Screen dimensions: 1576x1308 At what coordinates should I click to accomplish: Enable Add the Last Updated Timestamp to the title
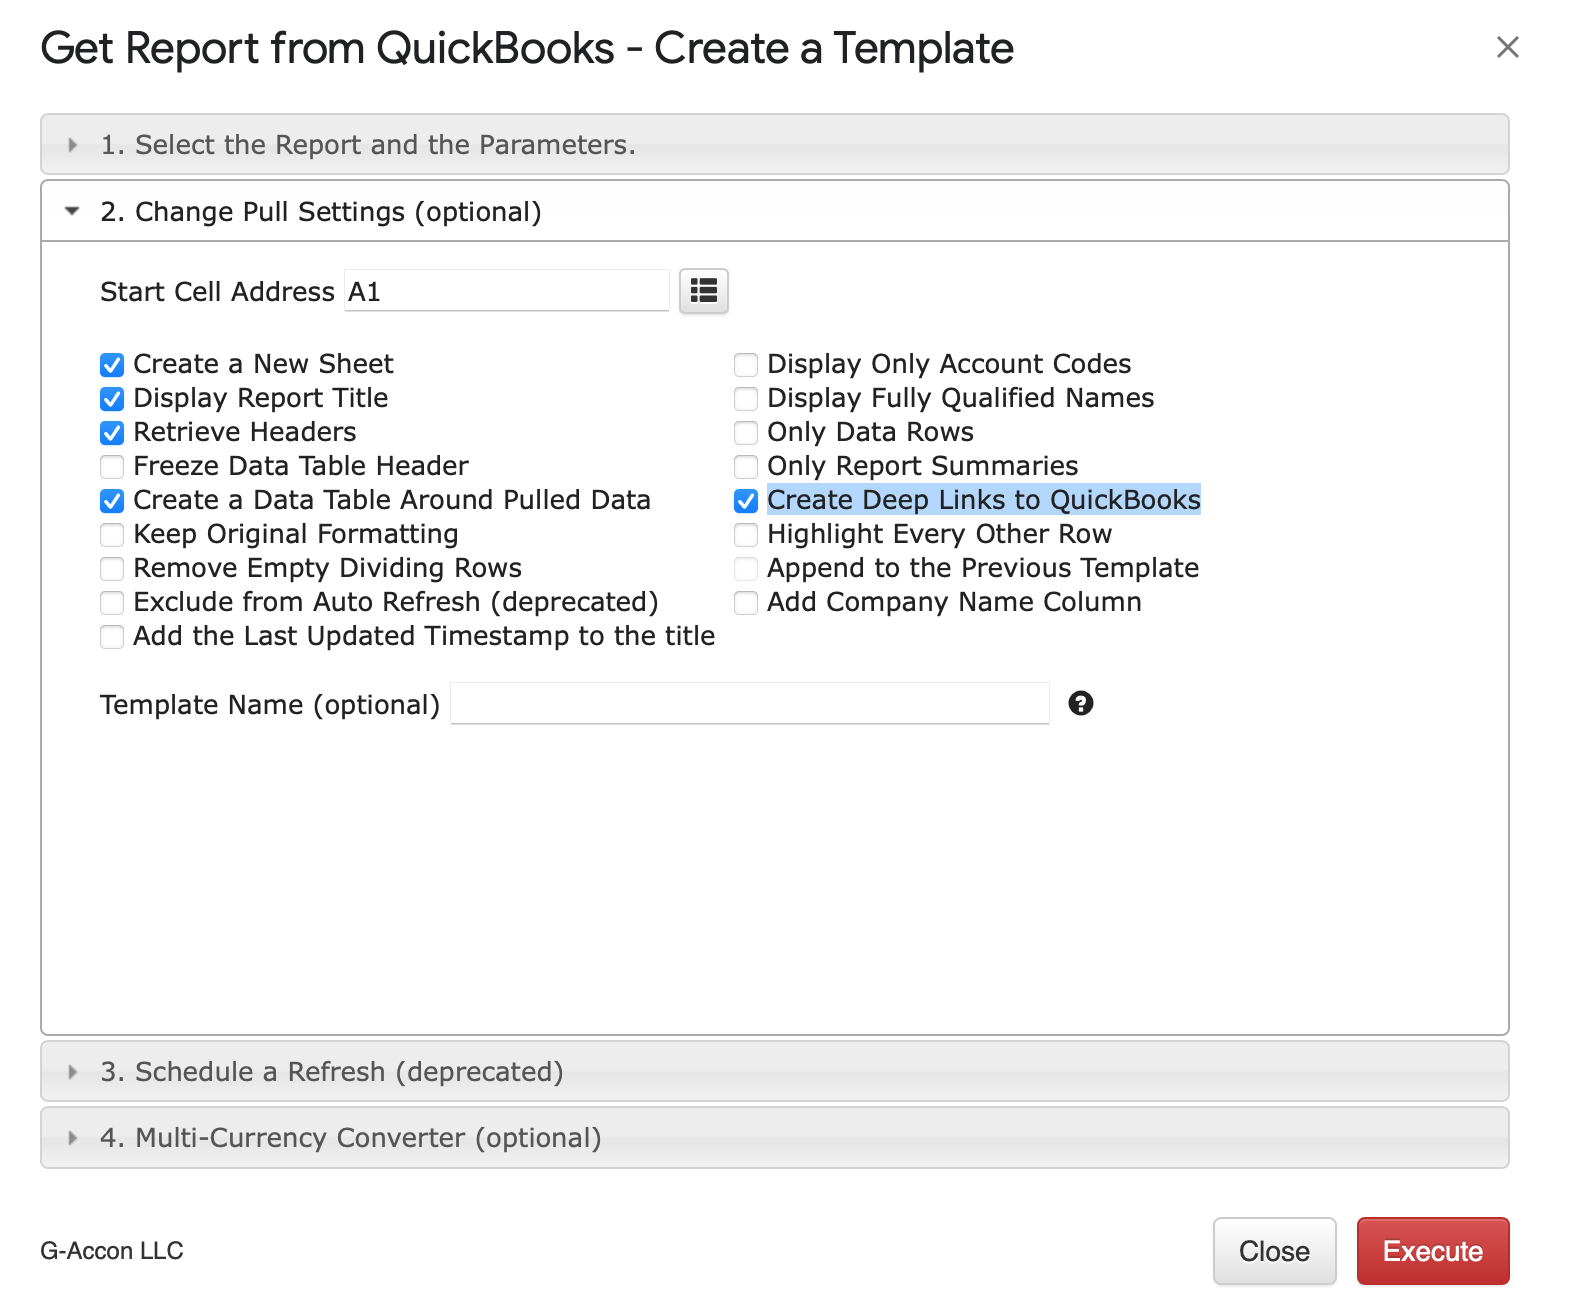(112, 637)
